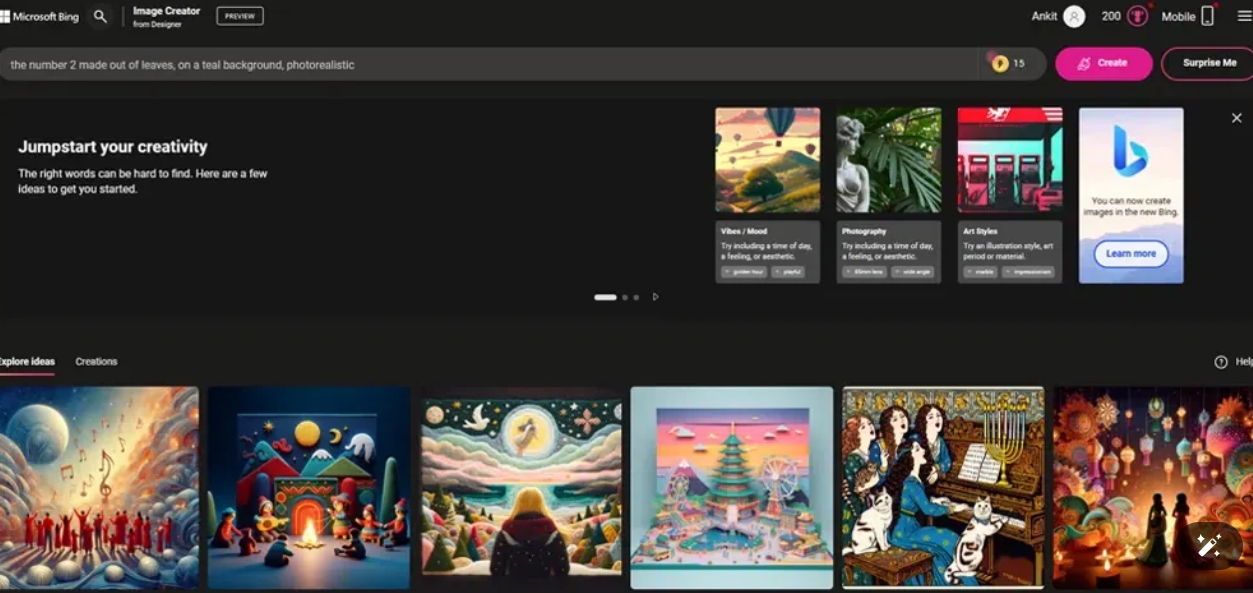This screenshot has width=1253, height=593.
Task: Add the golden hour tag
Action: (745, 272)
